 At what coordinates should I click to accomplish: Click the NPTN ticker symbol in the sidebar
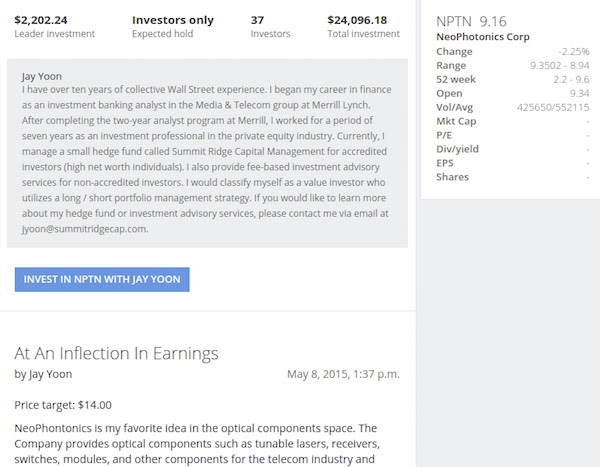pyautogui.click(x=454, y=21)
